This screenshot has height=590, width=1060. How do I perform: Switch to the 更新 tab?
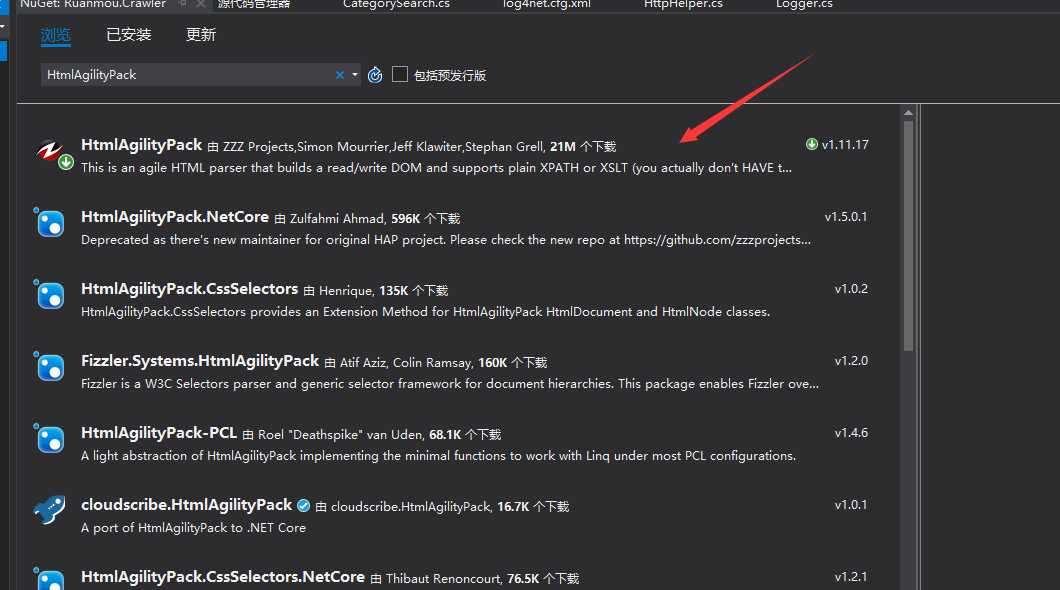[x=201, y=34]
